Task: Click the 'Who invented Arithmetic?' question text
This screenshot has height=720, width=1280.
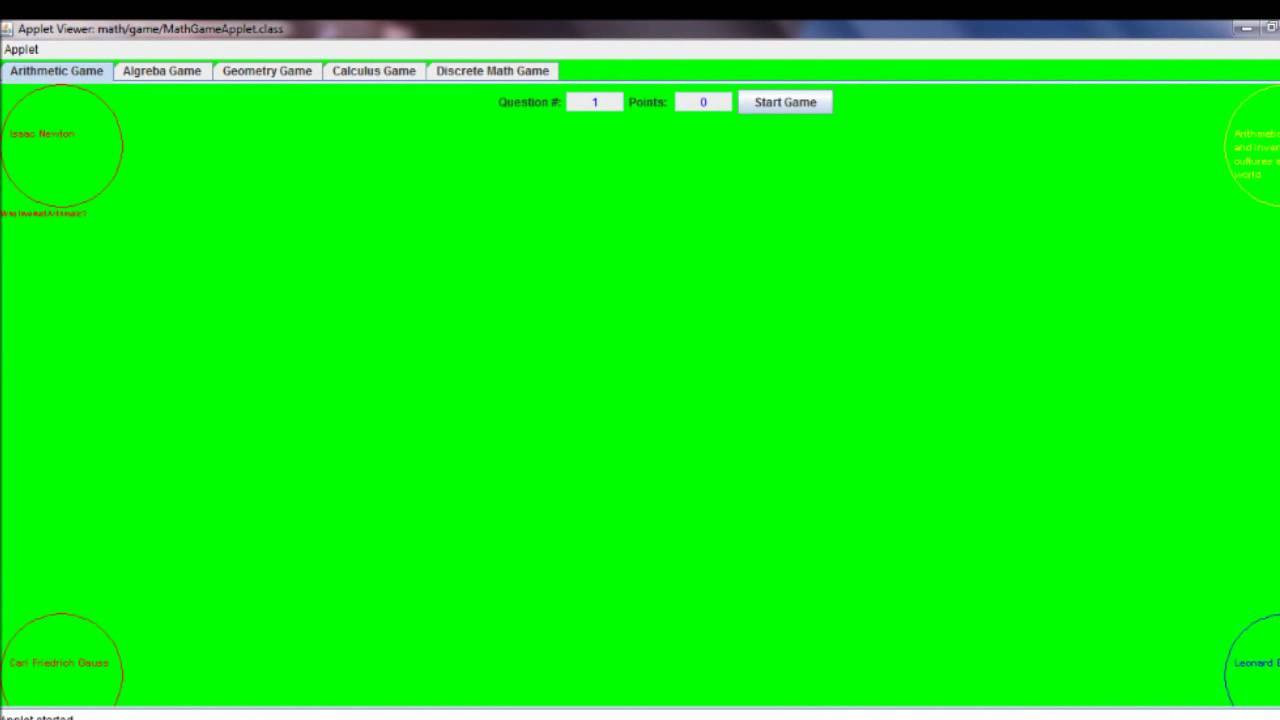Action: 43,214
